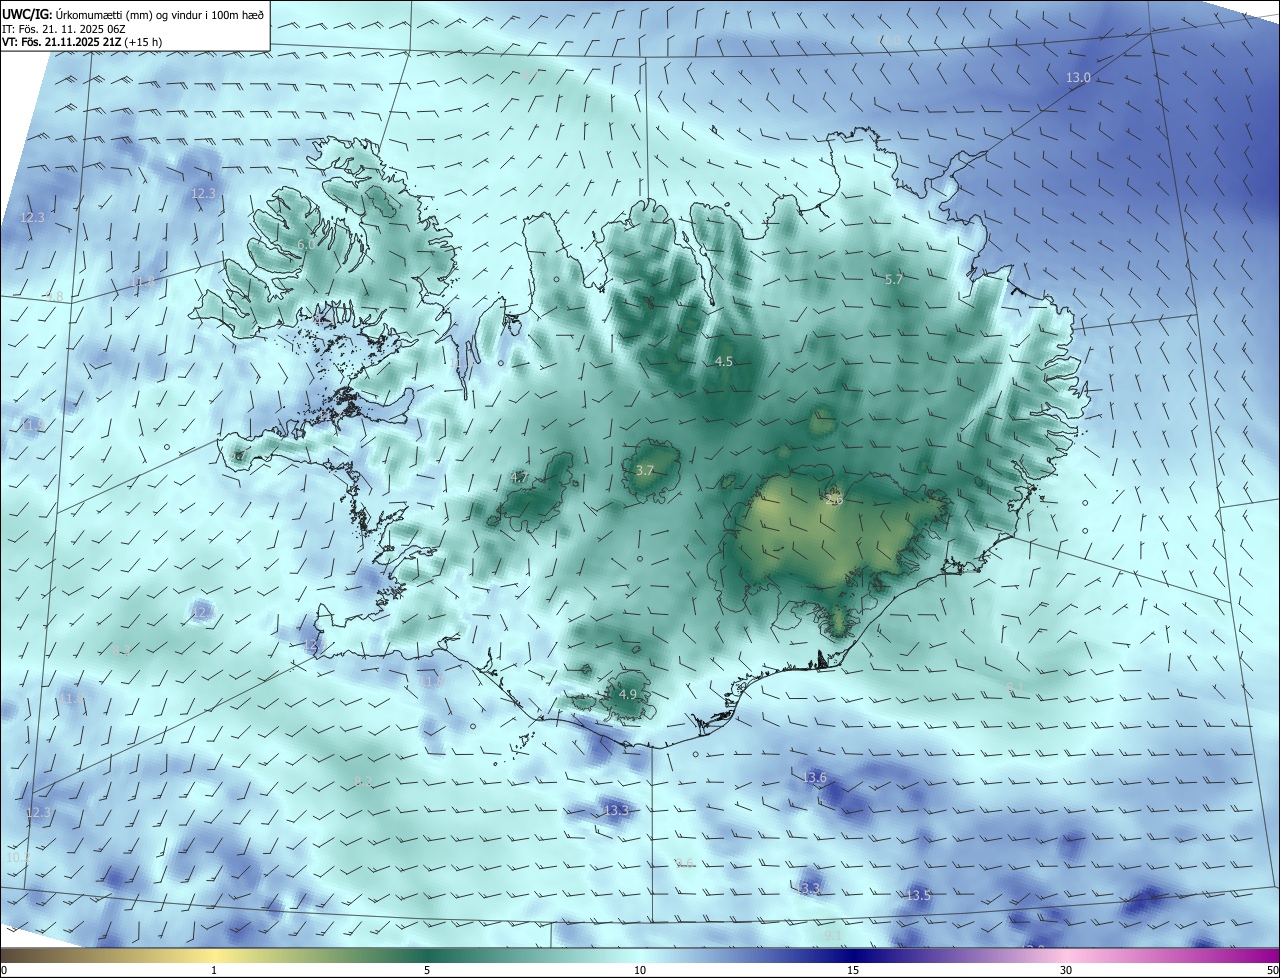Click the "5" tick on the color scale

(x=427, y=970)
